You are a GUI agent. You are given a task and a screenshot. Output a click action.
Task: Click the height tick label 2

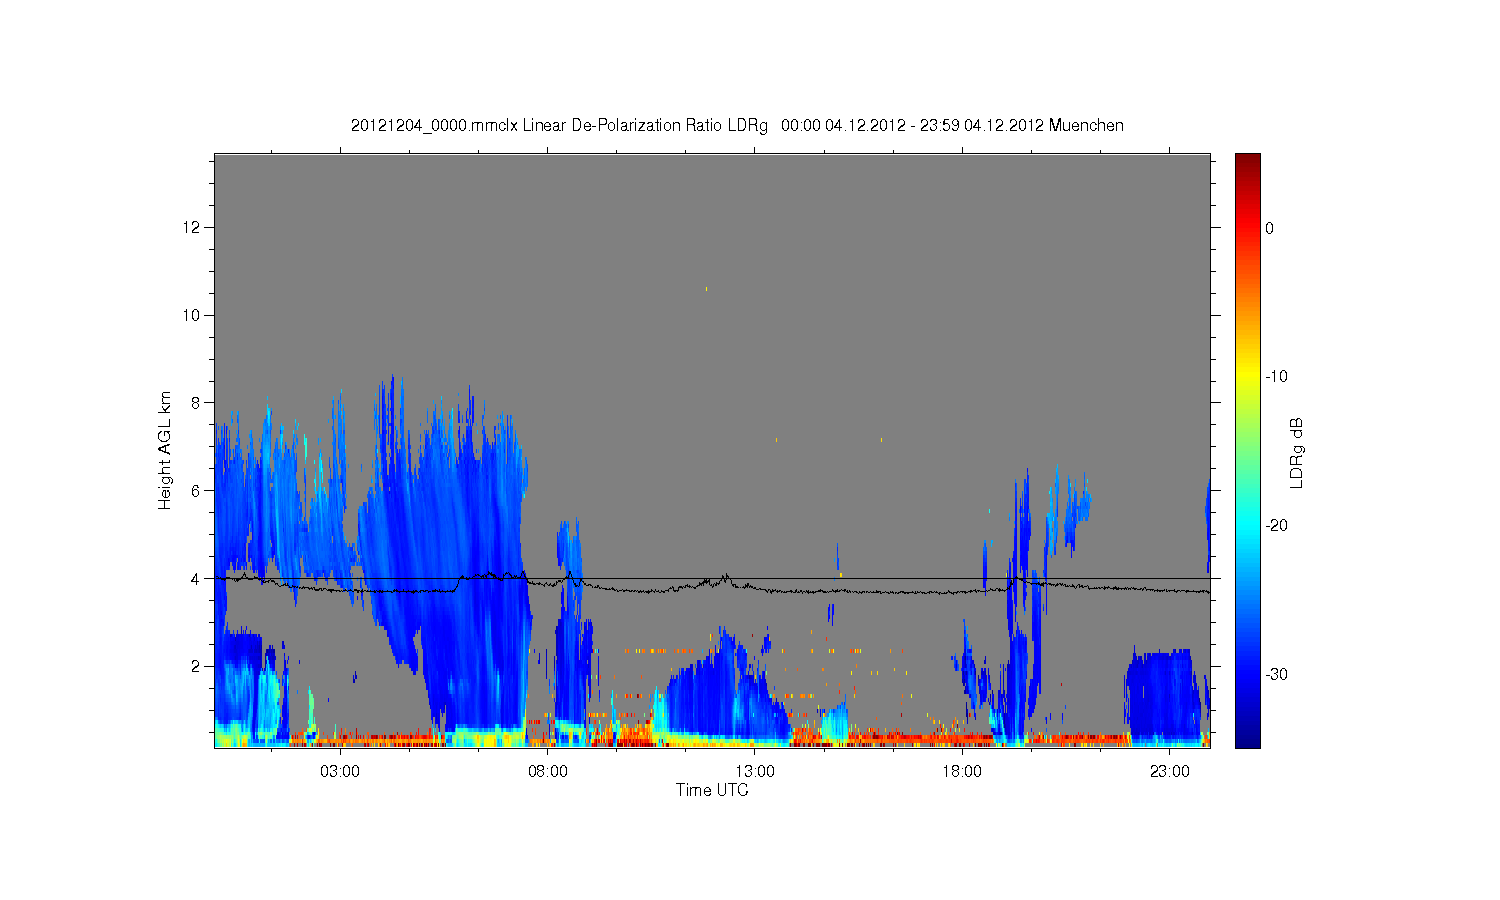pos(198,666)
